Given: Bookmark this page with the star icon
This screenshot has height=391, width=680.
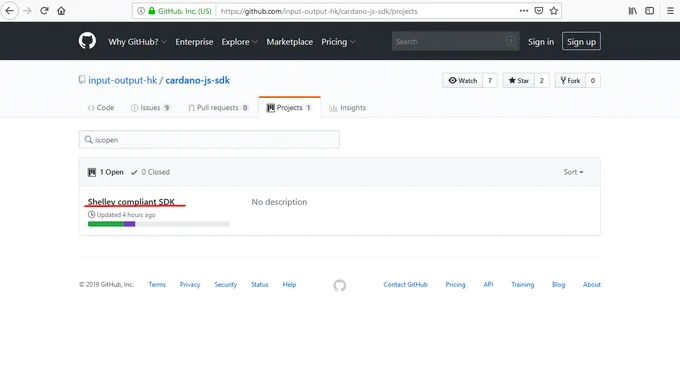Looking at the screenshot, I should (554, 11).
